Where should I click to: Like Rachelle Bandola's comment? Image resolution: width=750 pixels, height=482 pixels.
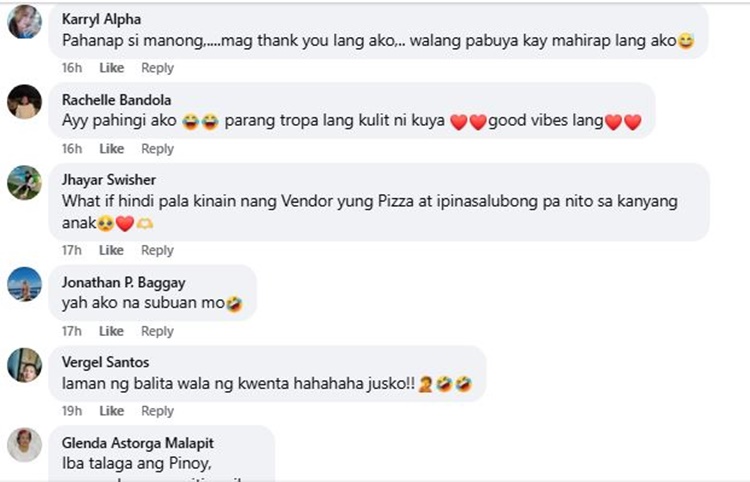[x=111, y=149]
